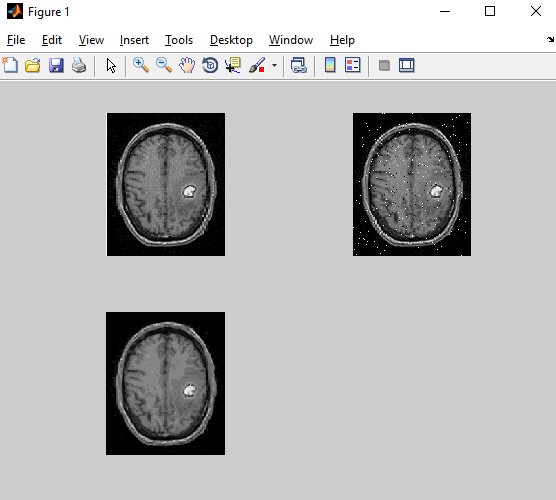This screenshot has height=500, width=556.
Task: Toggle the Brush data tool
Action: click(257, 65)
